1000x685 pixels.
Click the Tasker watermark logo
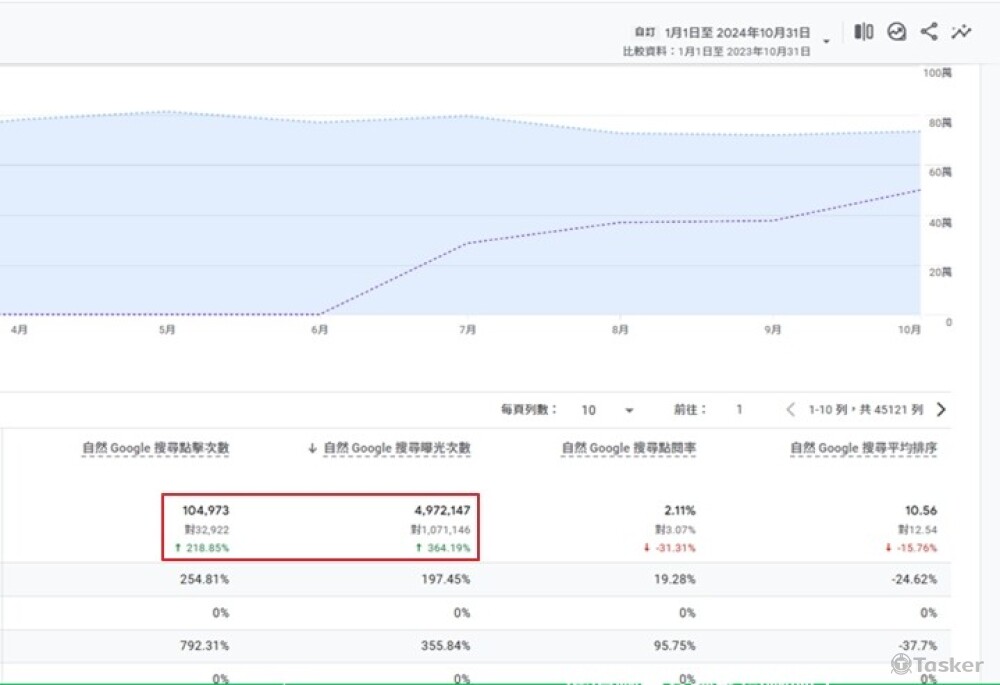pos(937,665)
